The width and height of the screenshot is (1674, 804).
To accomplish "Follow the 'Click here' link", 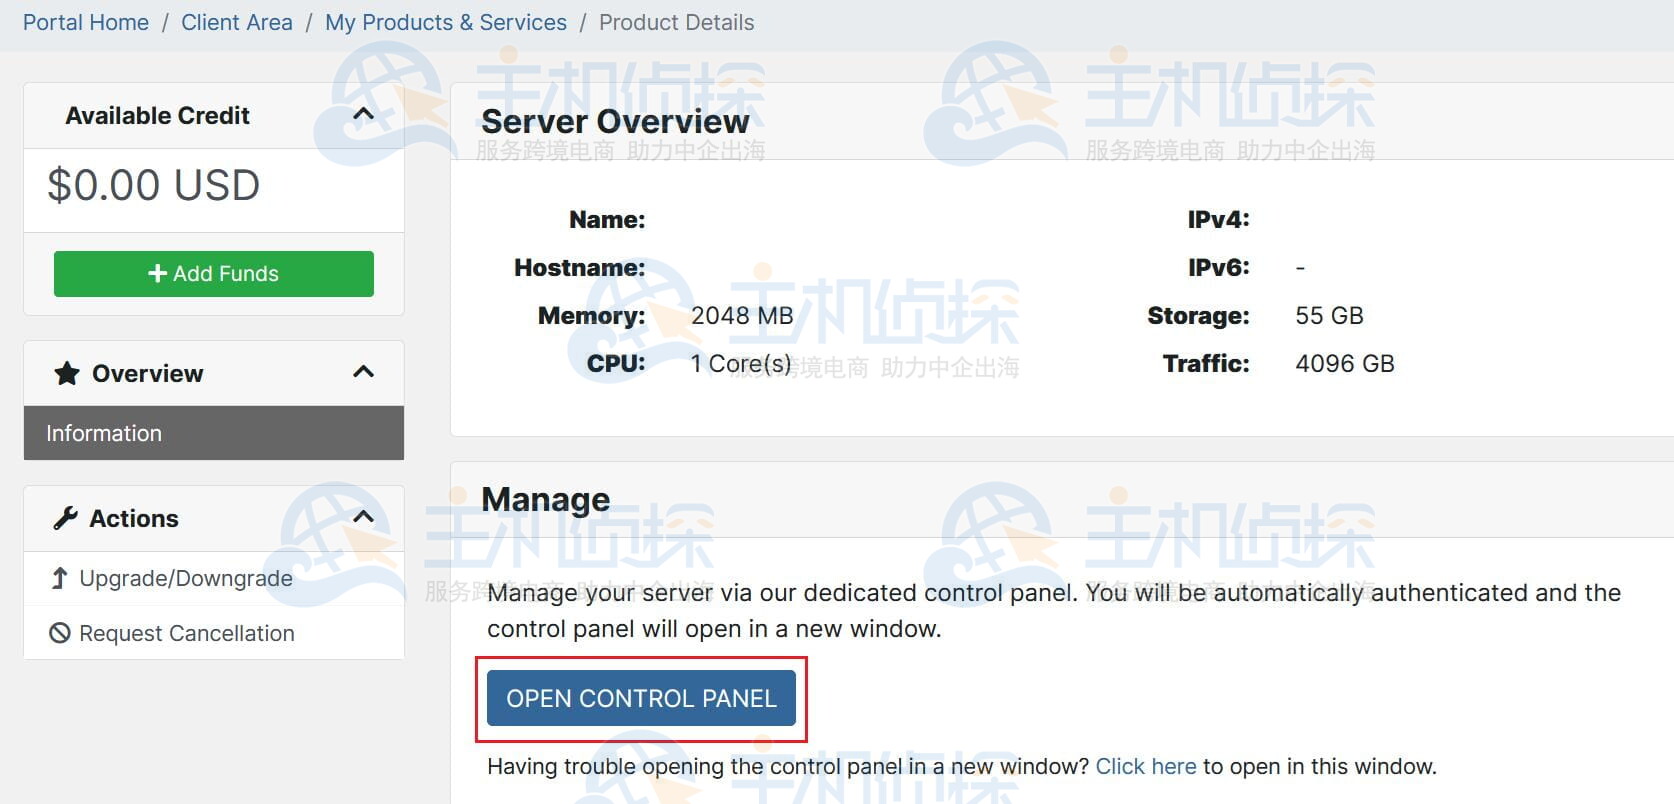I will click(1145, 766).
